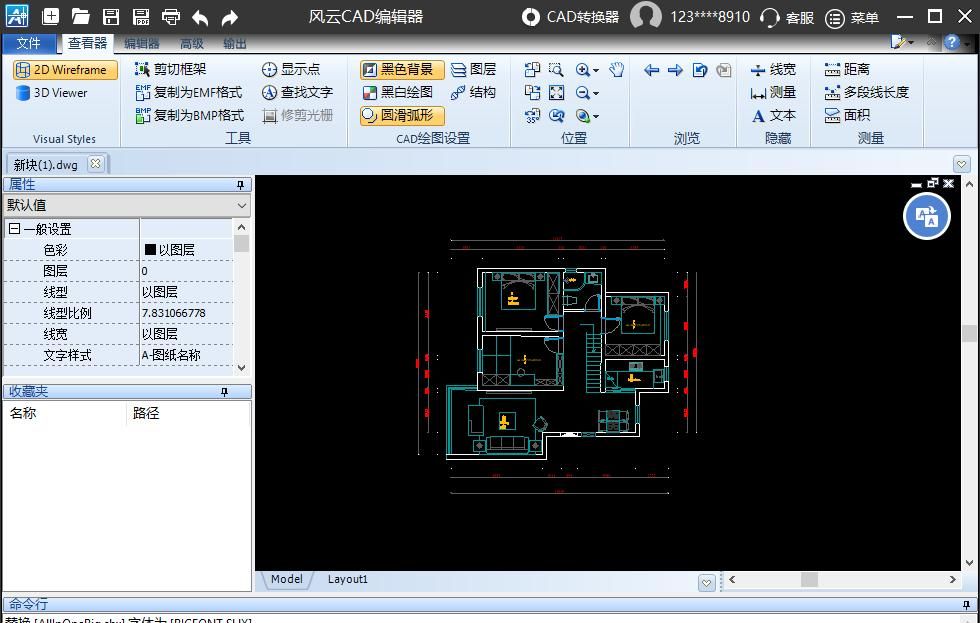
Task: Click the CAD转换器 button
Action: [571, 17]
